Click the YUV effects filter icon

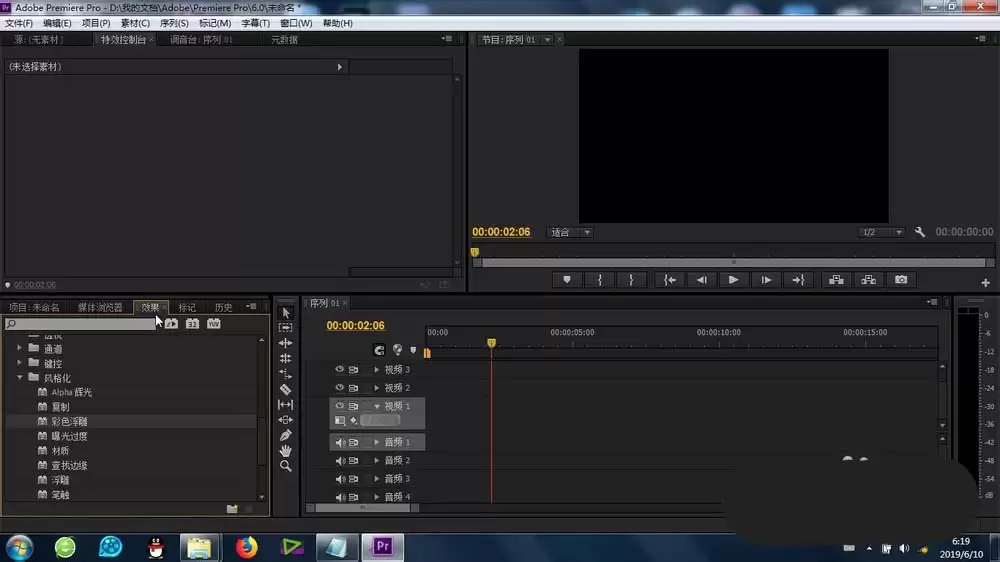coord(214,324)
